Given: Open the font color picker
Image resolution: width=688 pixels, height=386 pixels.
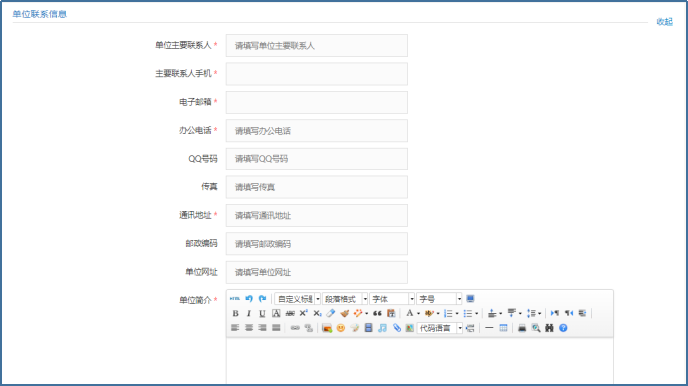Looking at the screenshot, I should click(409, 313).
